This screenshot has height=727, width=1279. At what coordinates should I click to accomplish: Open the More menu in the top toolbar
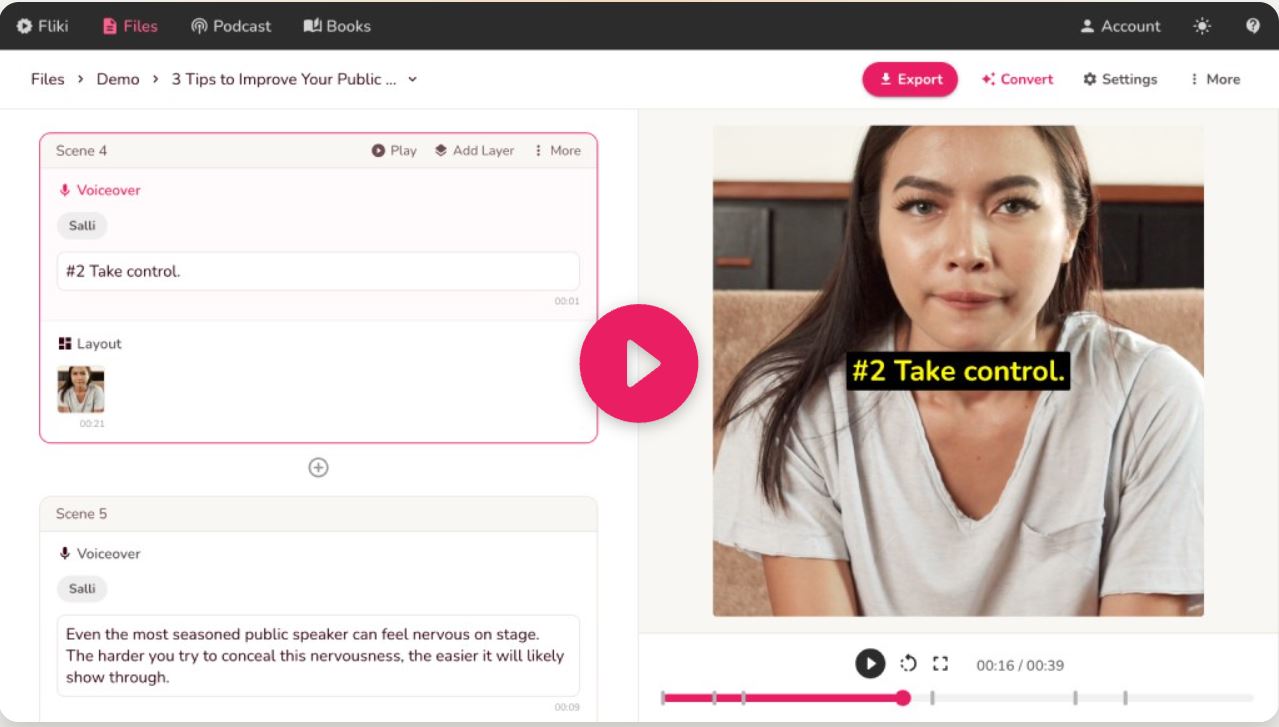[x=1215, y=79]
